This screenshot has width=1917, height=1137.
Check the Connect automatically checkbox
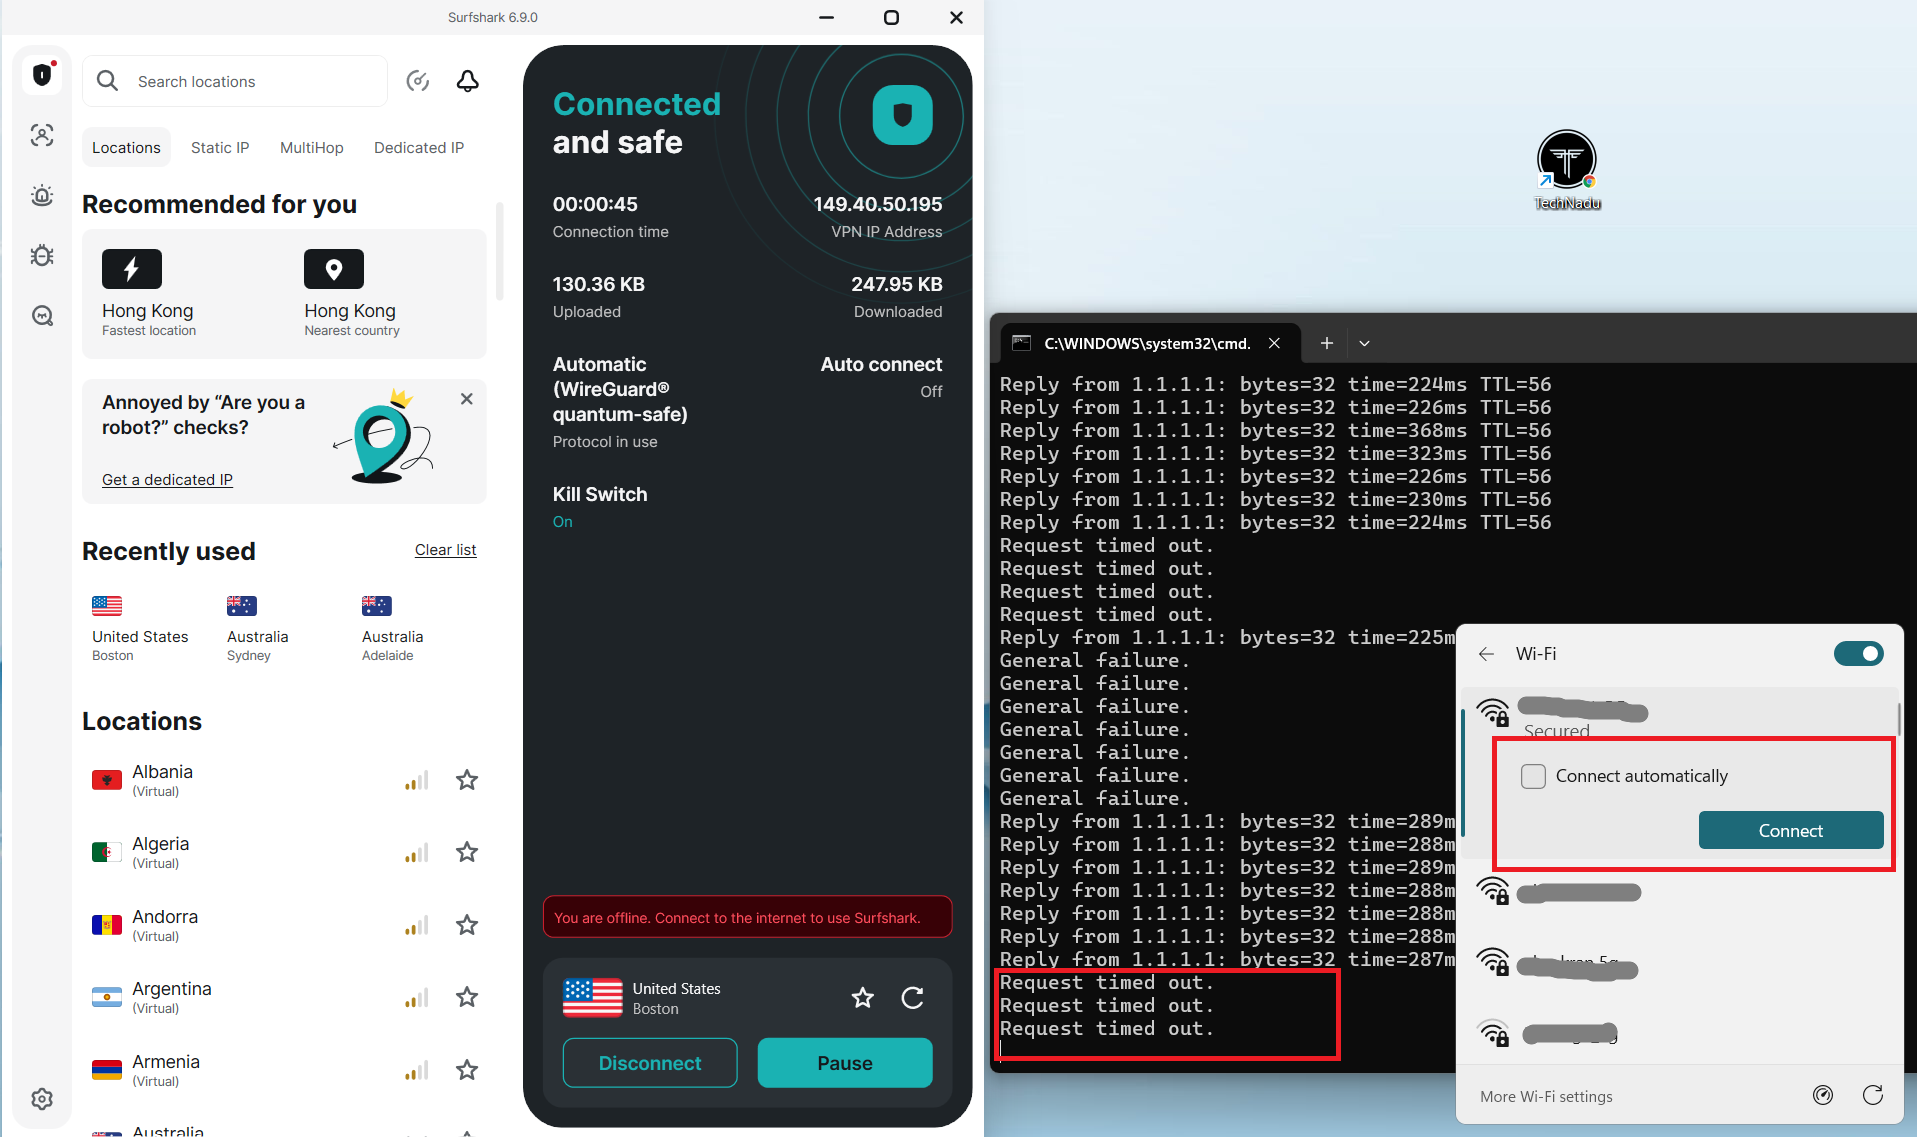point(1533,776)
